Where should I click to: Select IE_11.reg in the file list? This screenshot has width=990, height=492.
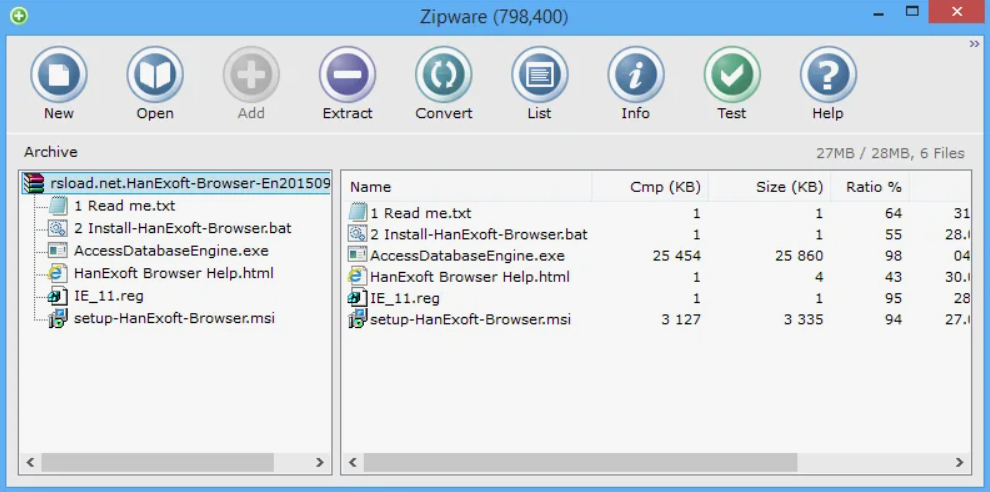coord(405,298)
